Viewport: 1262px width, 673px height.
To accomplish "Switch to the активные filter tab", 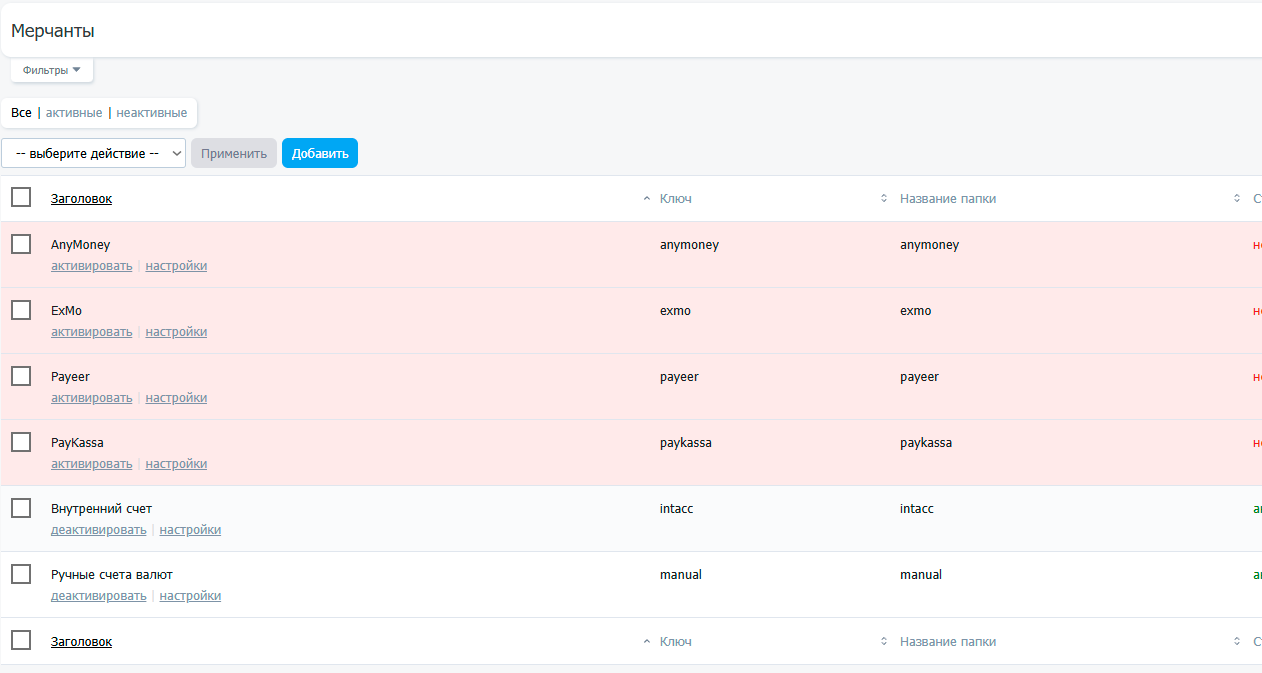I will [74, 113].
